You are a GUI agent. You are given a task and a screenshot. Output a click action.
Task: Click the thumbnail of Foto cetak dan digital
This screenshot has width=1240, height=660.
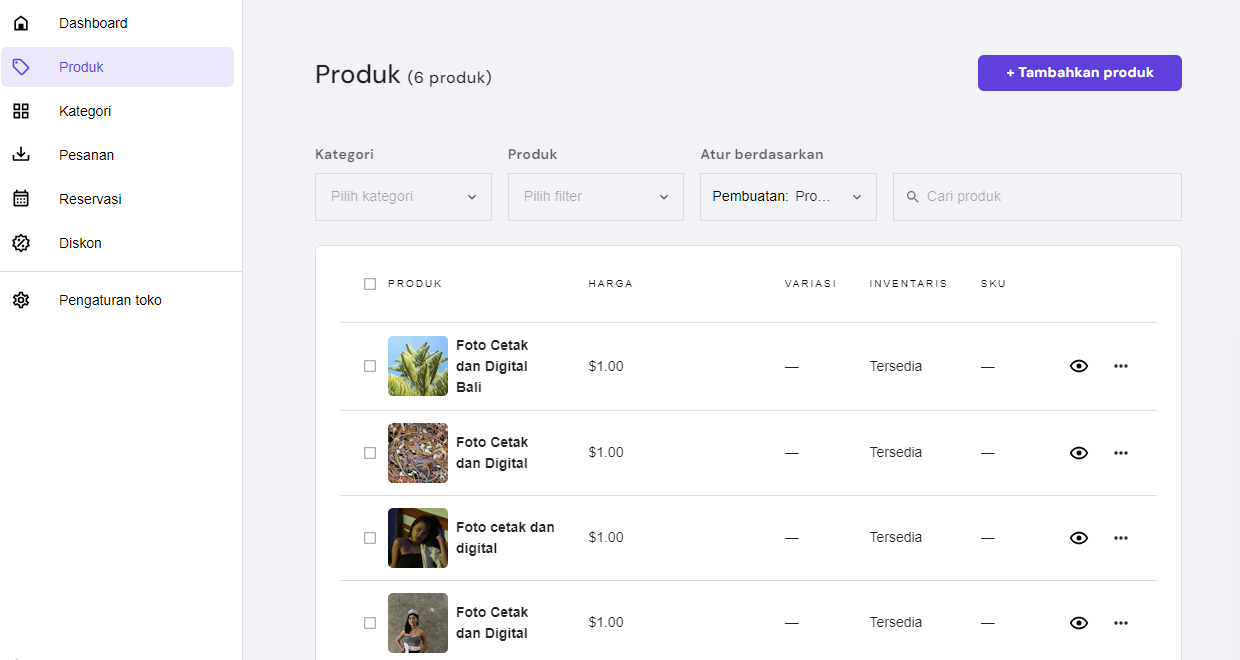pos(417,537)
